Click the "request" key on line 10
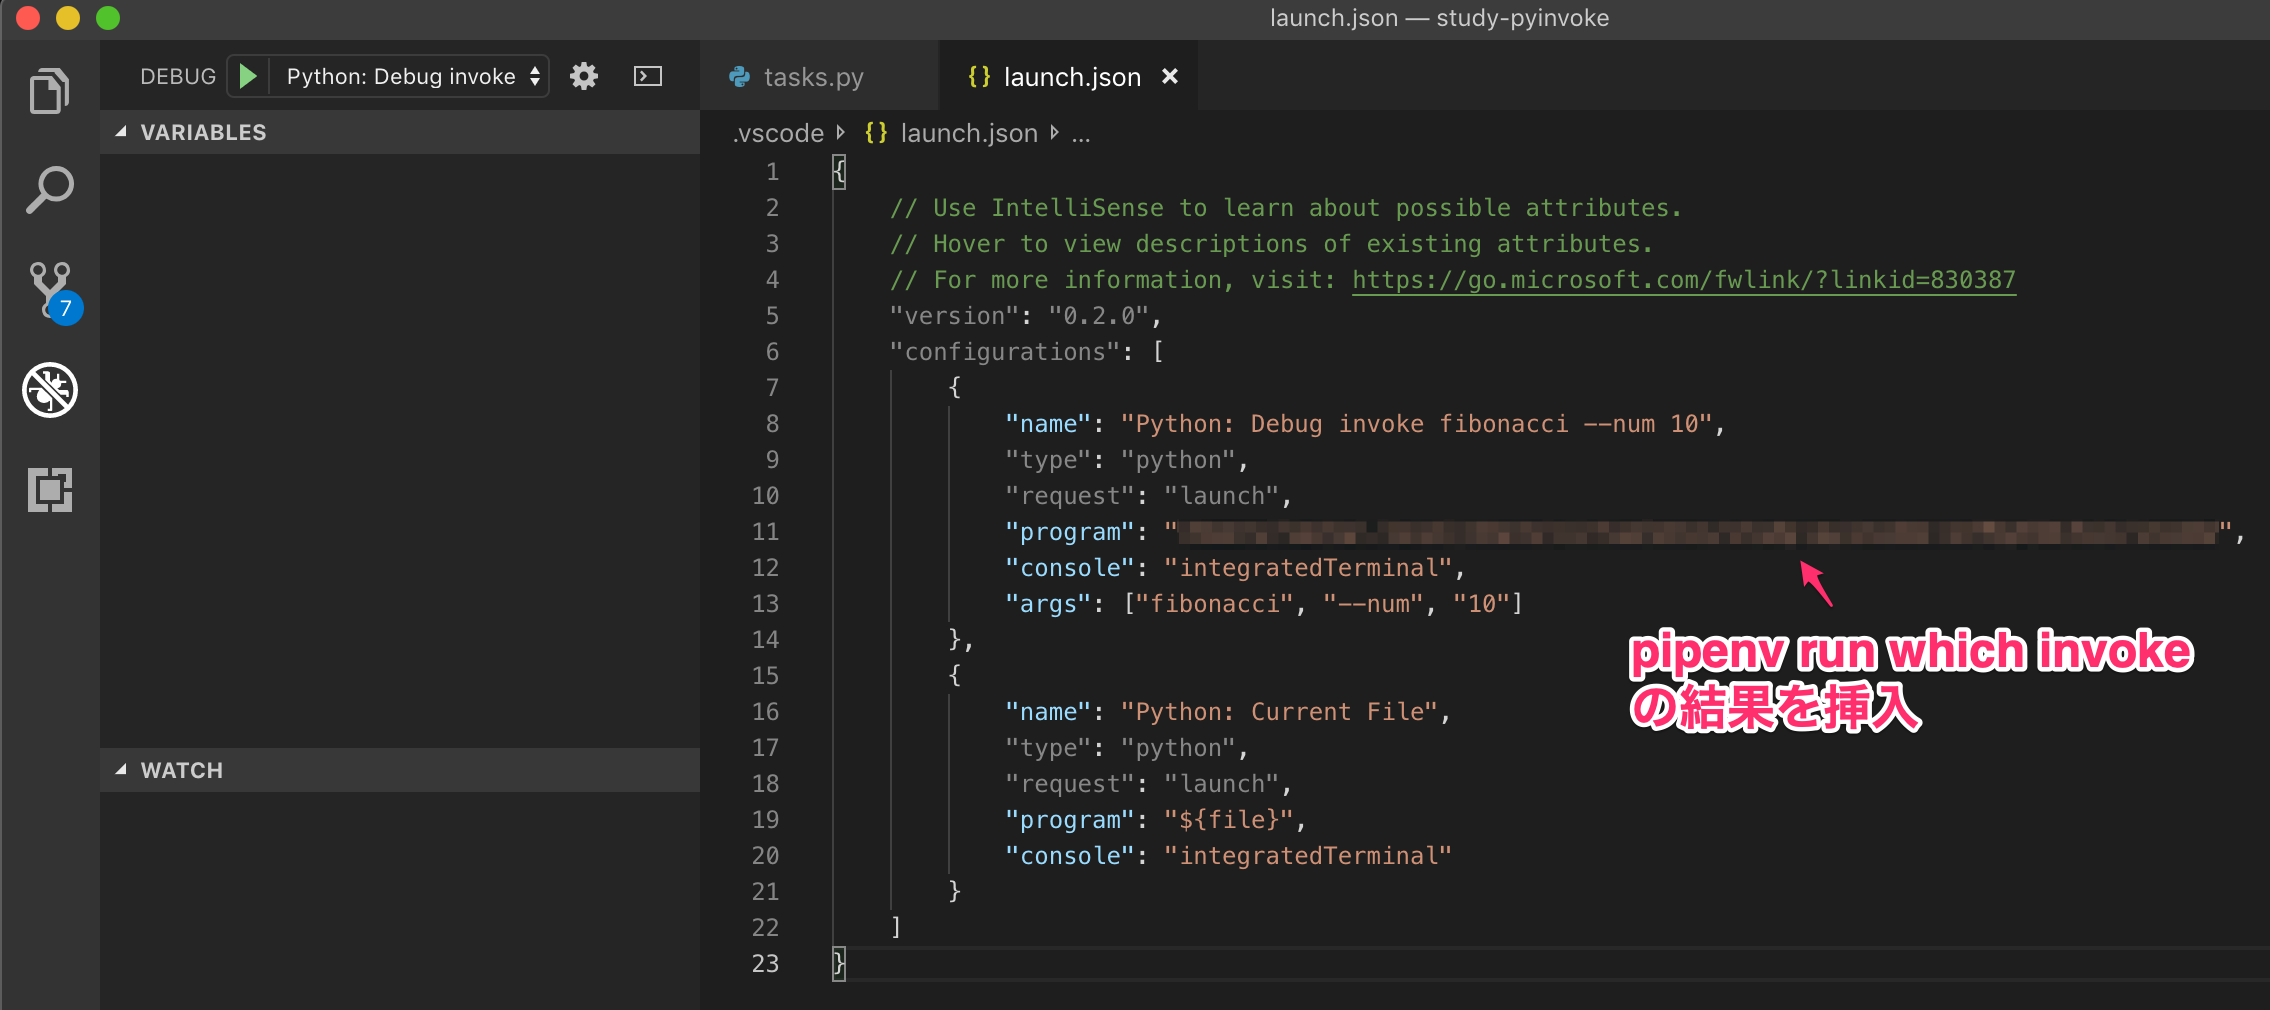 click(1069, 496)
